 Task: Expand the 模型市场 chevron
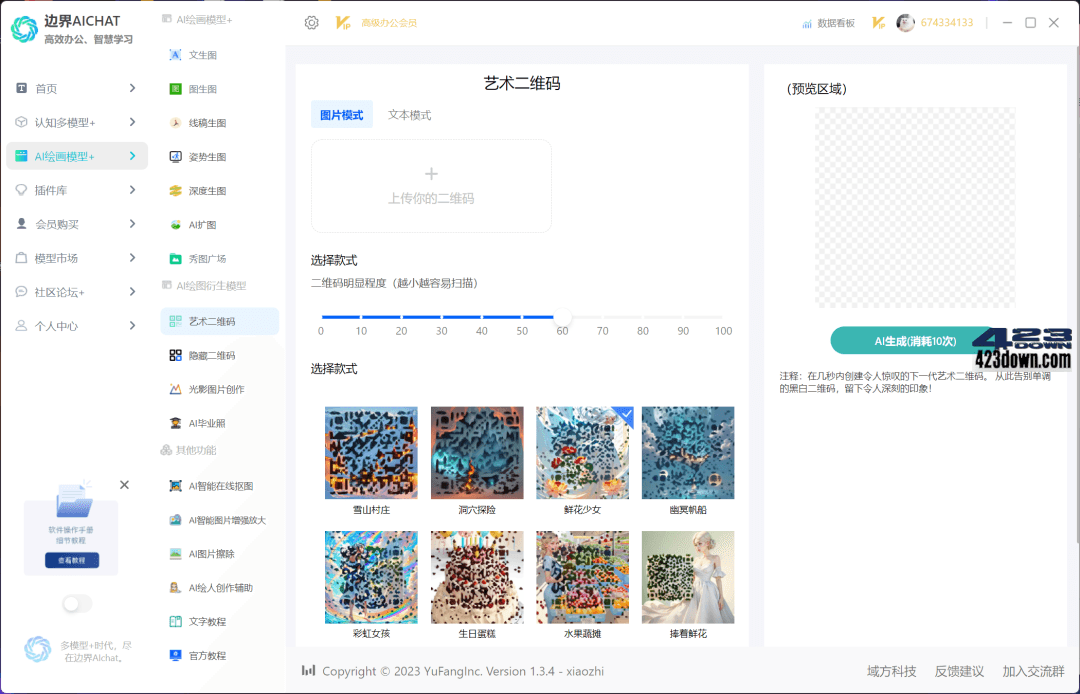tap(132, 257)
